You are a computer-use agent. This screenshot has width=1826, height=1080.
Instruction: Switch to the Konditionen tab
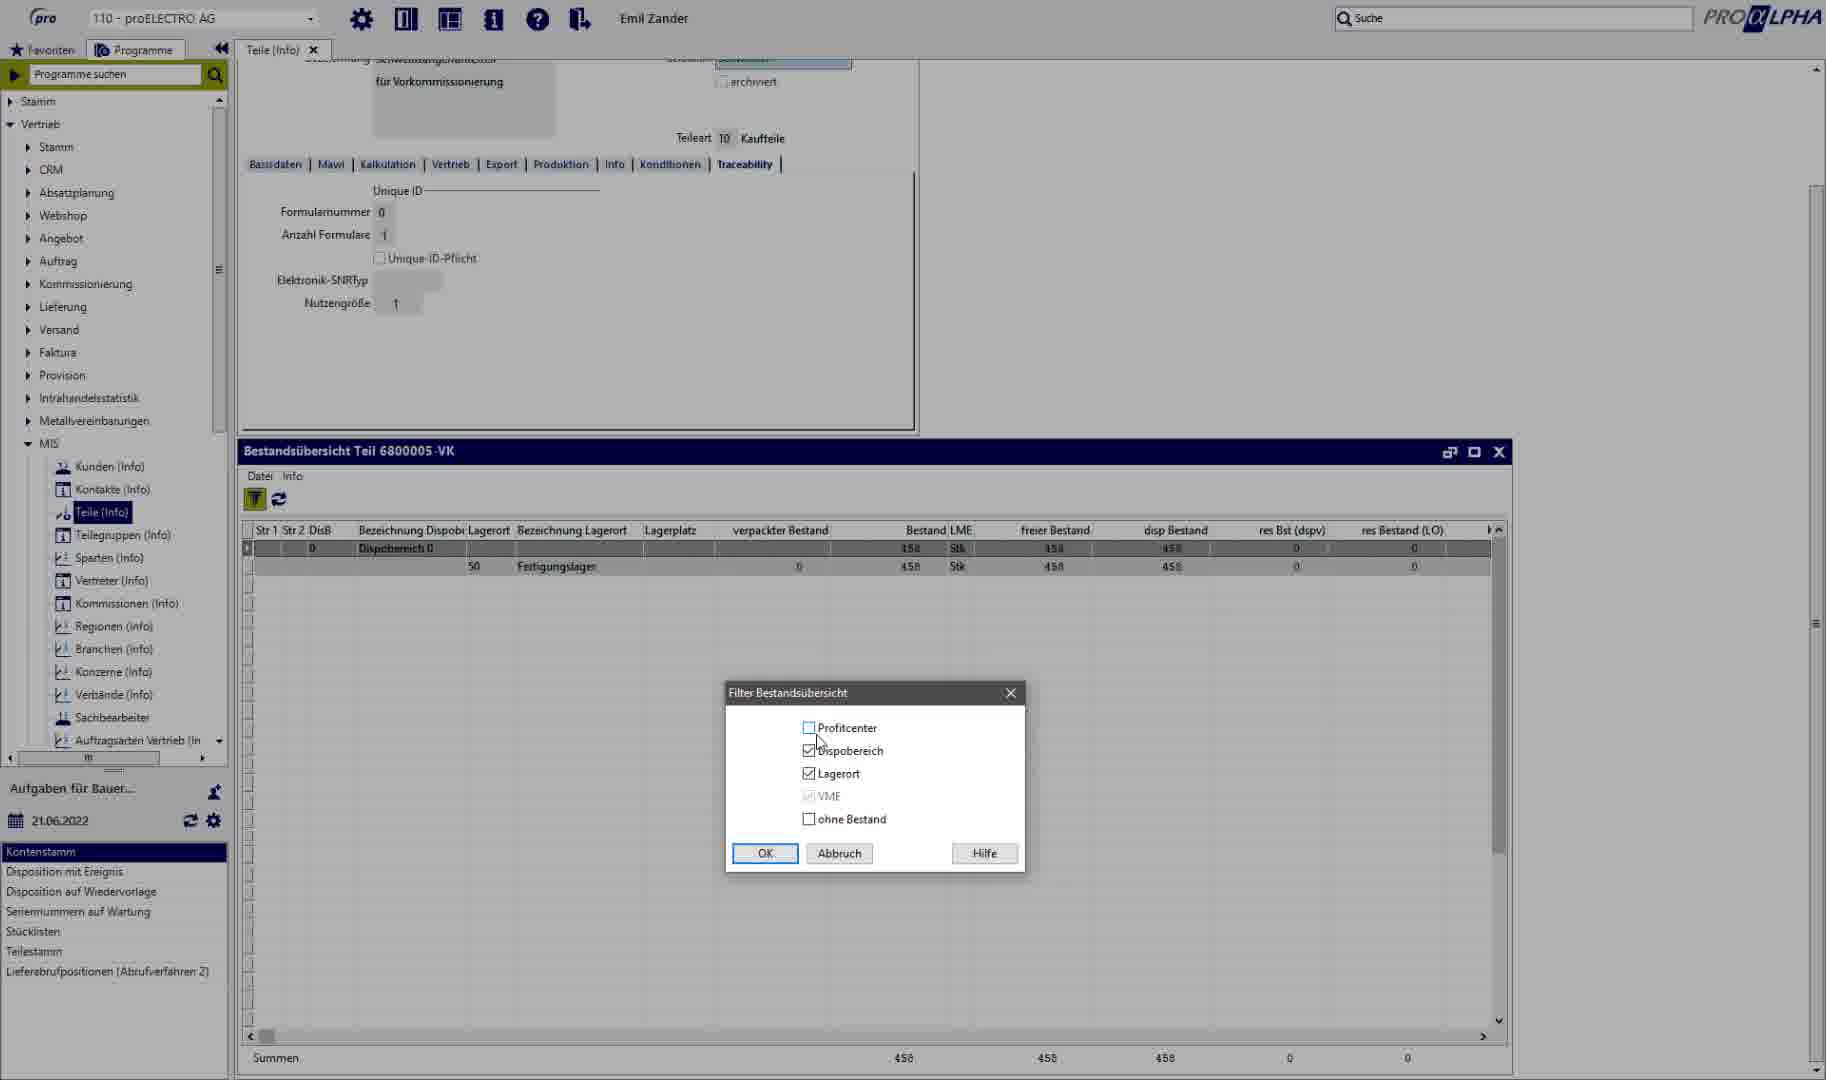pos(670,165)
